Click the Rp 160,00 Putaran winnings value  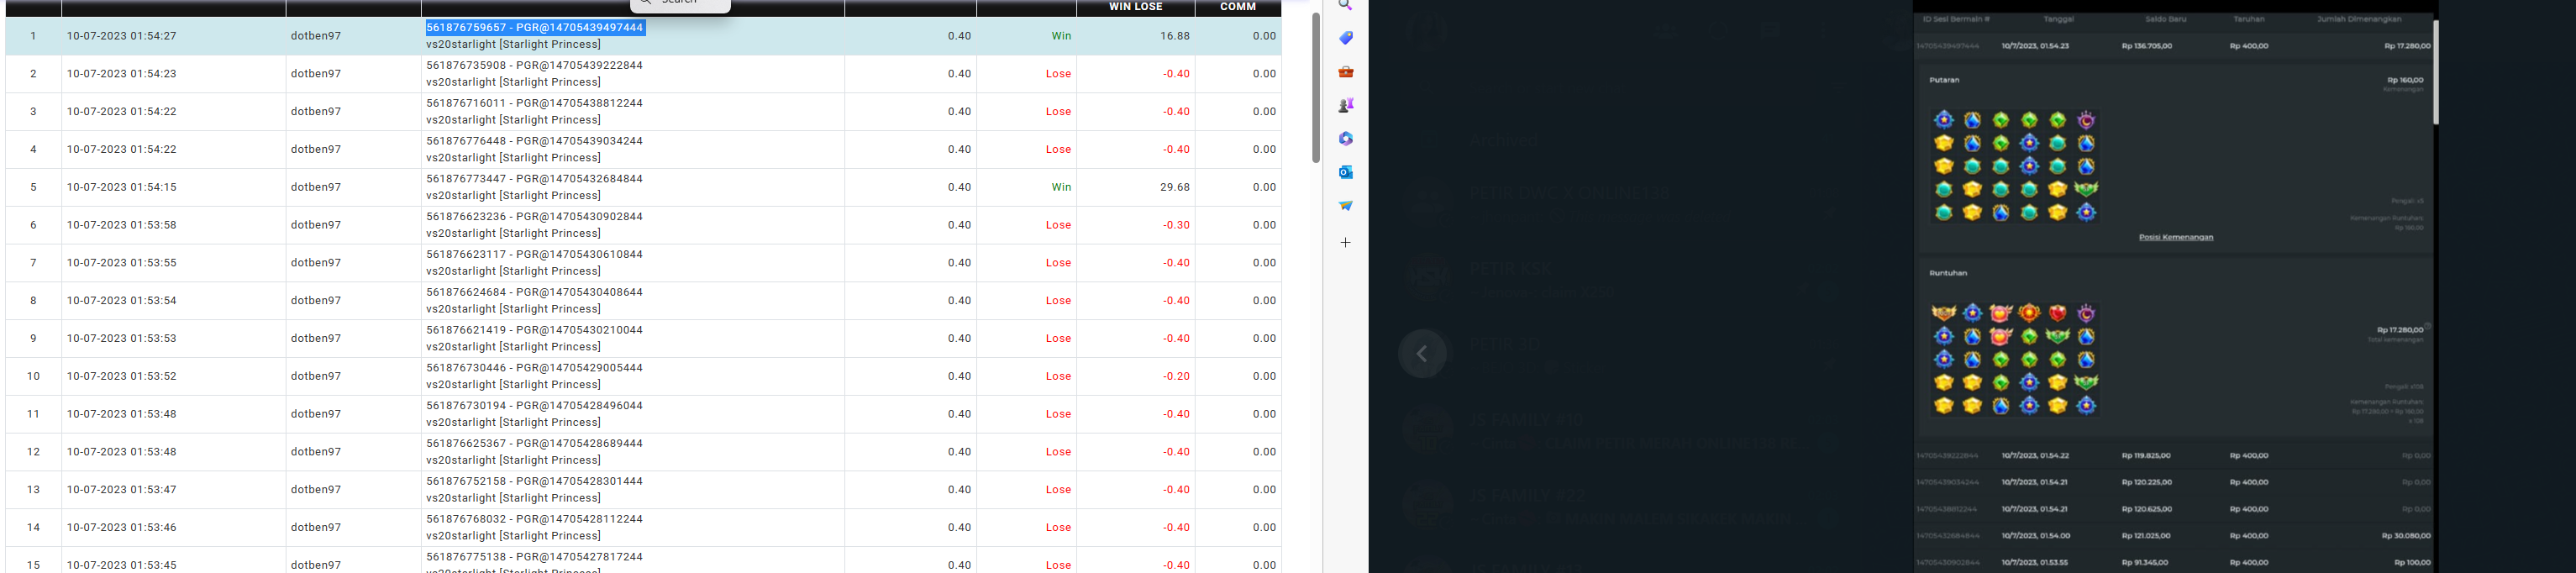(x=2405, y=80)
